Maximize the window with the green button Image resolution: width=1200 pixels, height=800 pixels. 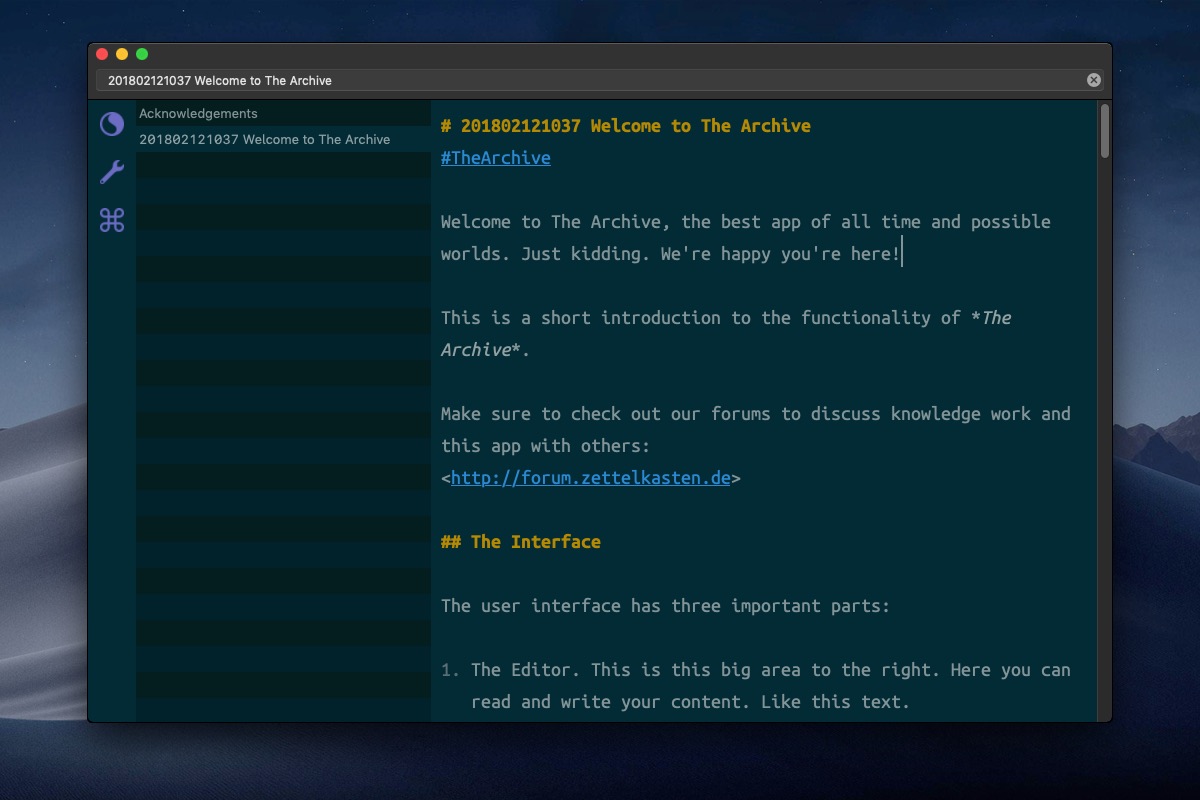(x=142, y=54)
